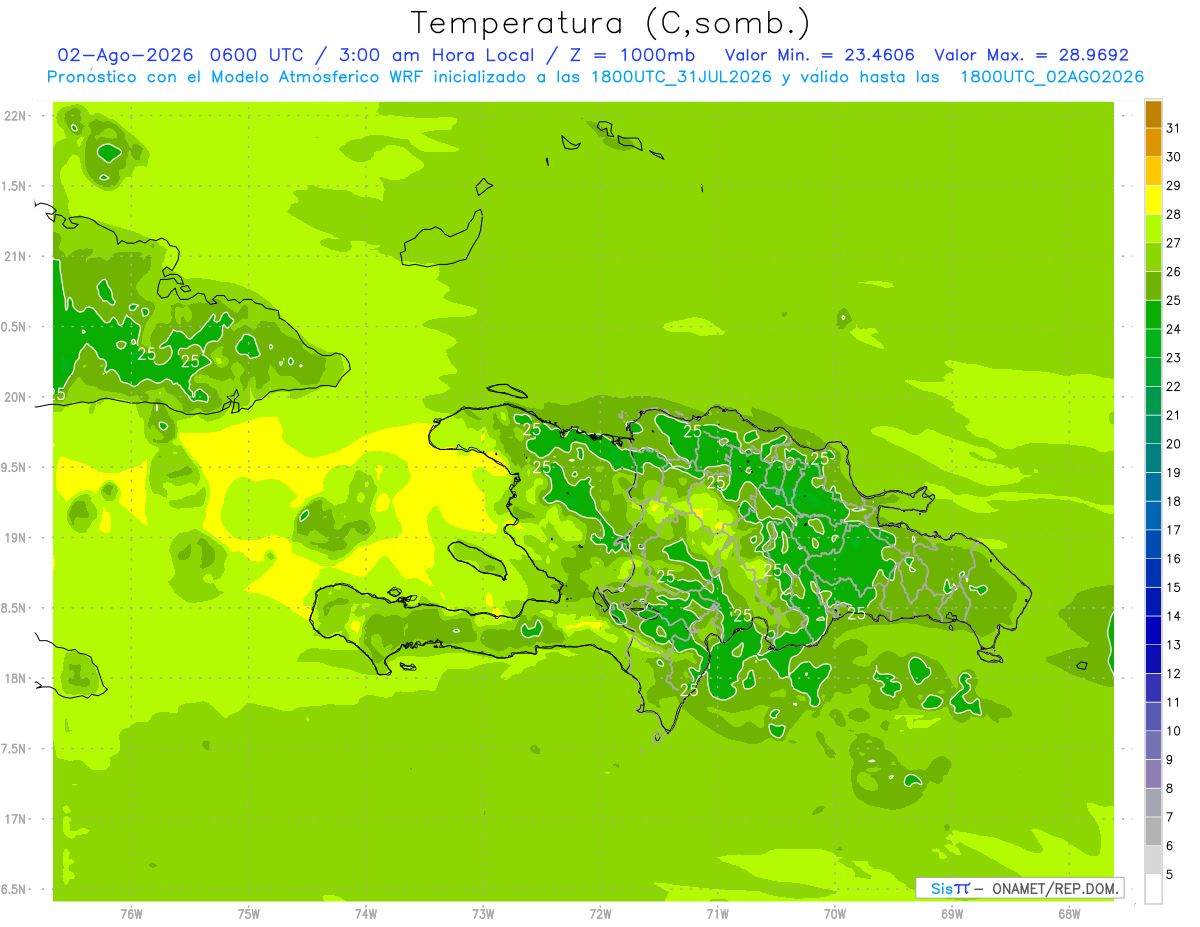Click the SisTT ONAMET/REP.DOM. logo box
This screenshot has width=1200, height=927.
(1019, 888)
